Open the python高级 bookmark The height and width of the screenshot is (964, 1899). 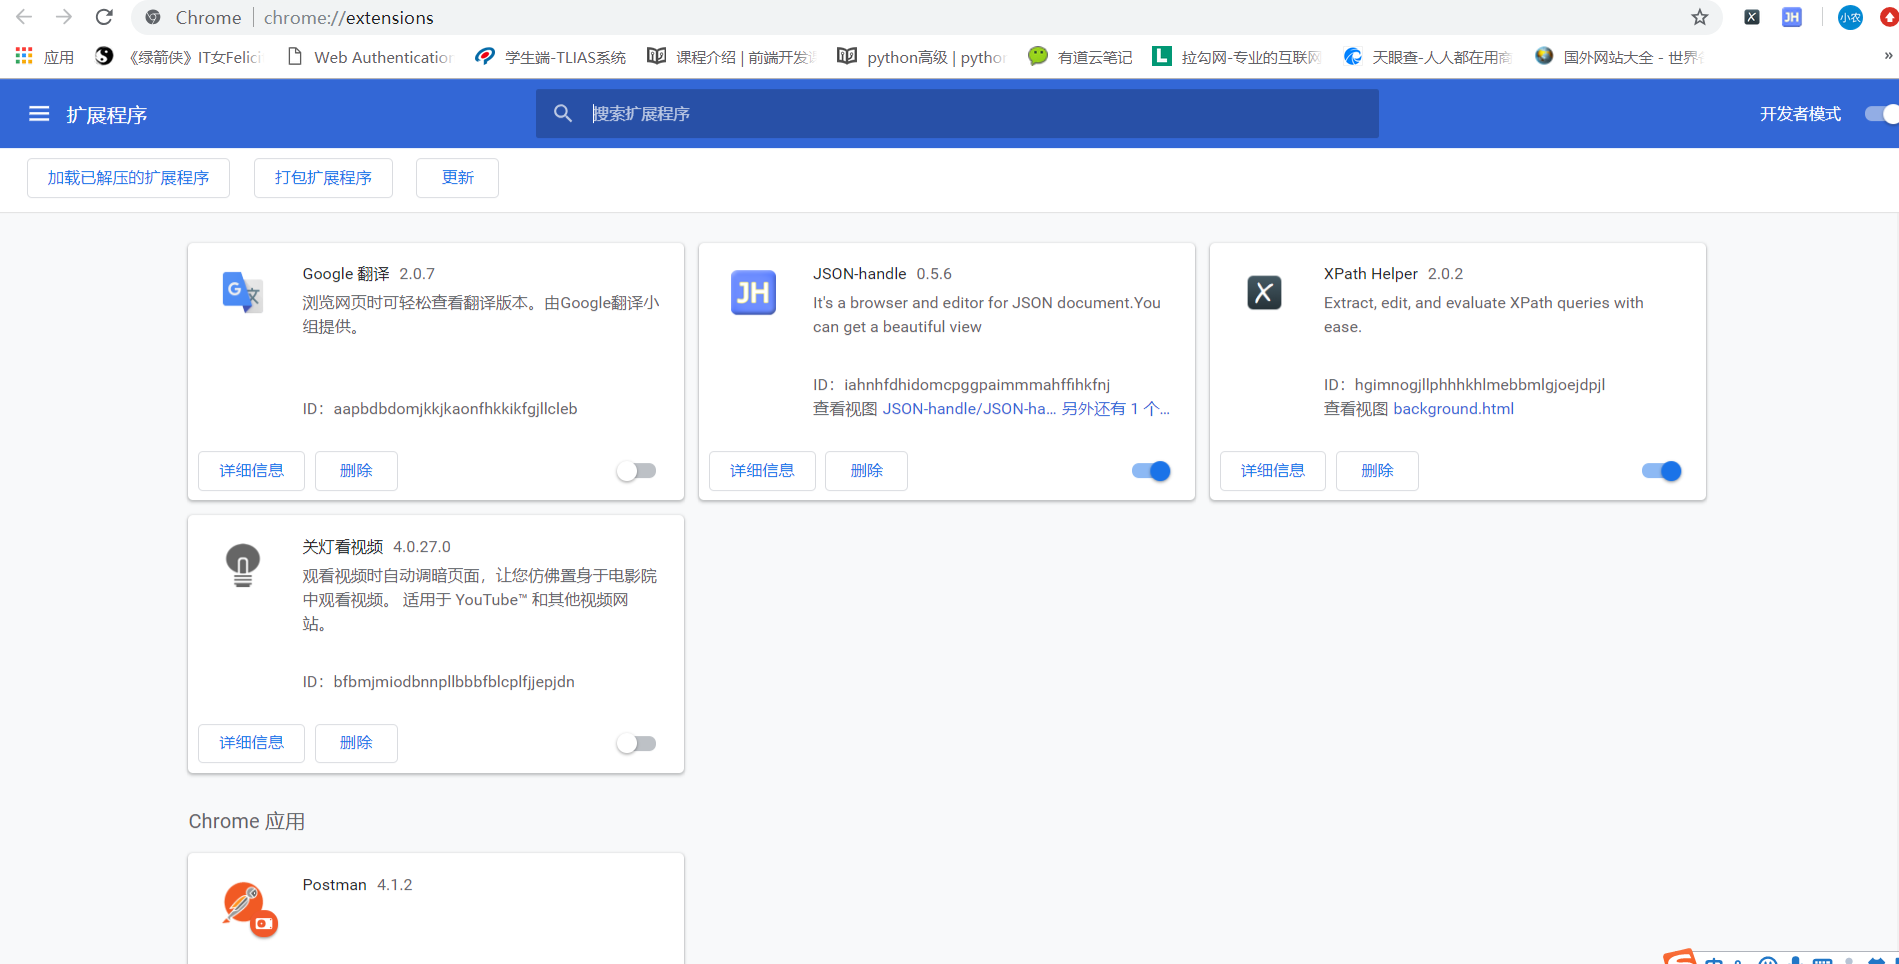point(922,57)
